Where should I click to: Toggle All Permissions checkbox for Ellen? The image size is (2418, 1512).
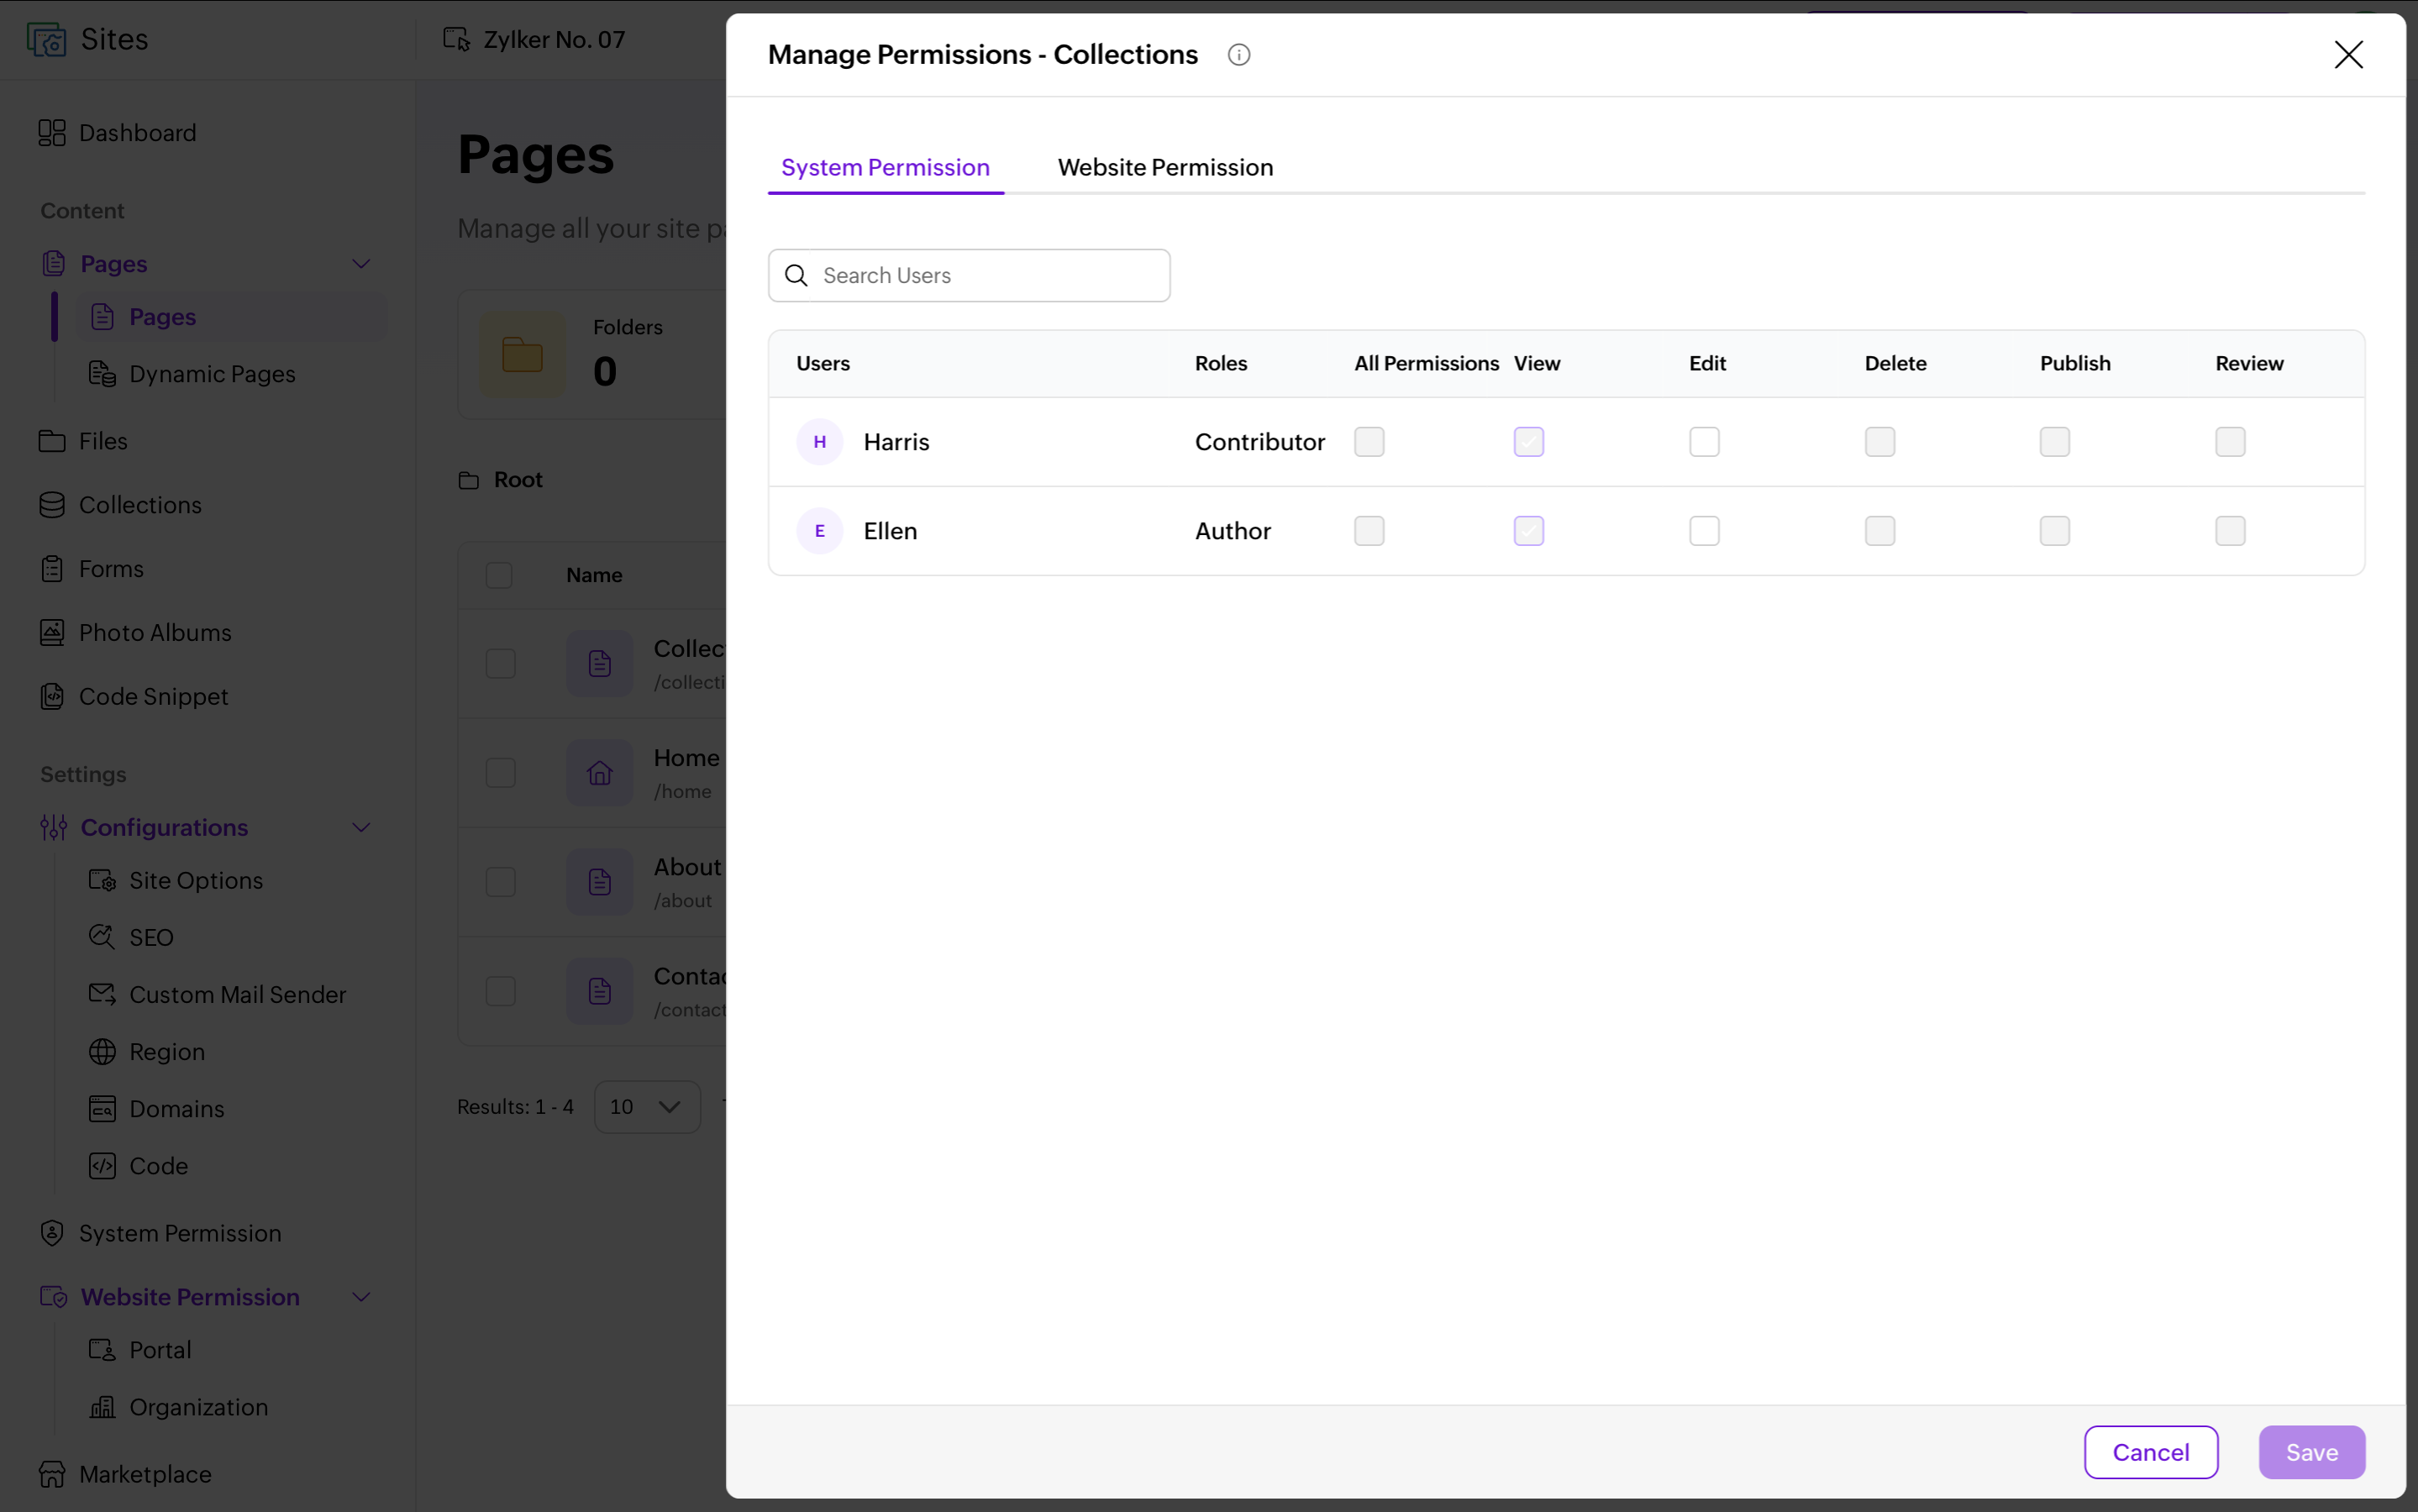click(1369, 531)
